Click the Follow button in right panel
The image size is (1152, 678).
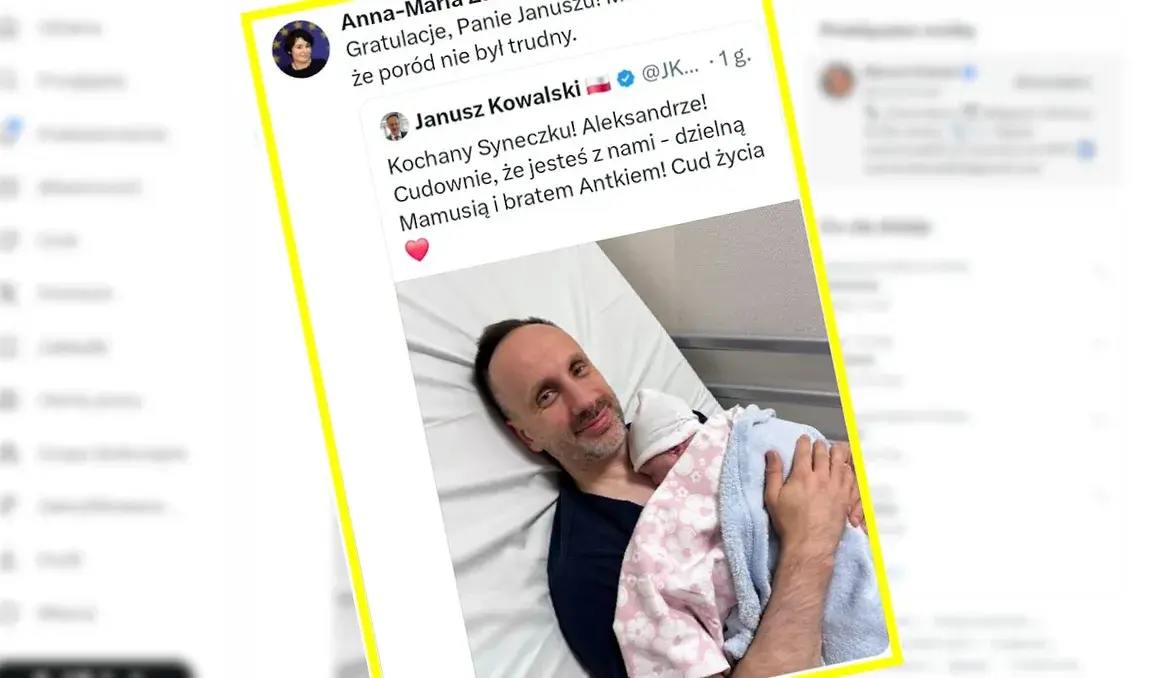click(x=1051, y=82)
